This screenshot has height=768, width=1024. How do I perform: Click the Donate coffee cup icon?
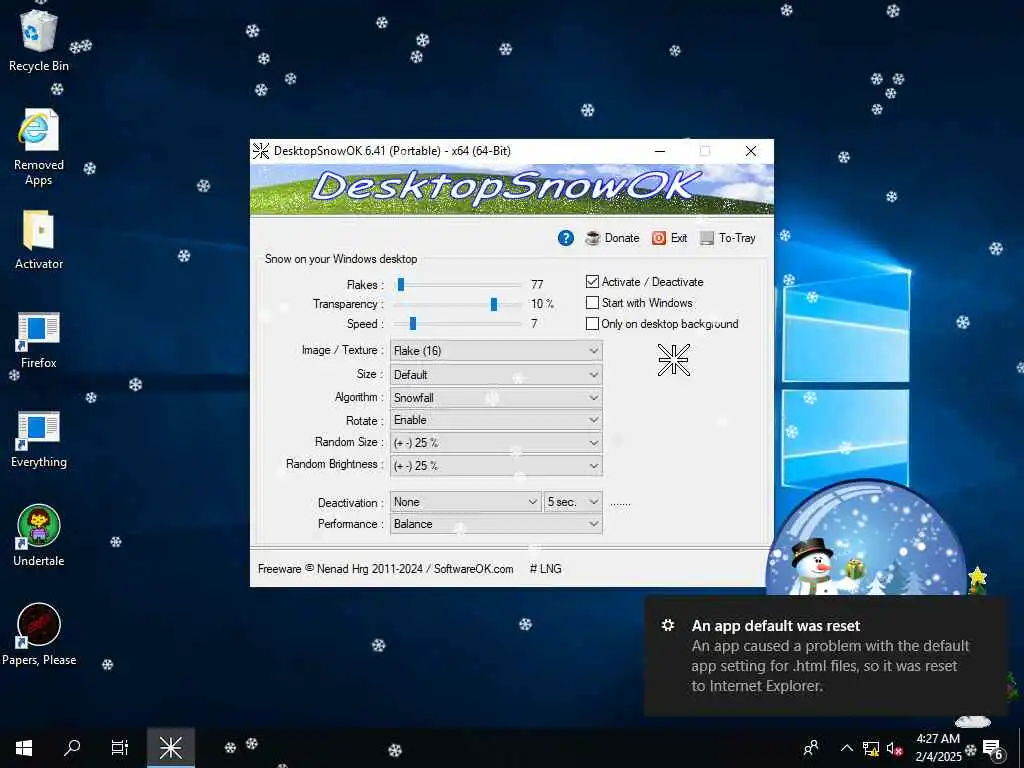(592, 238)
